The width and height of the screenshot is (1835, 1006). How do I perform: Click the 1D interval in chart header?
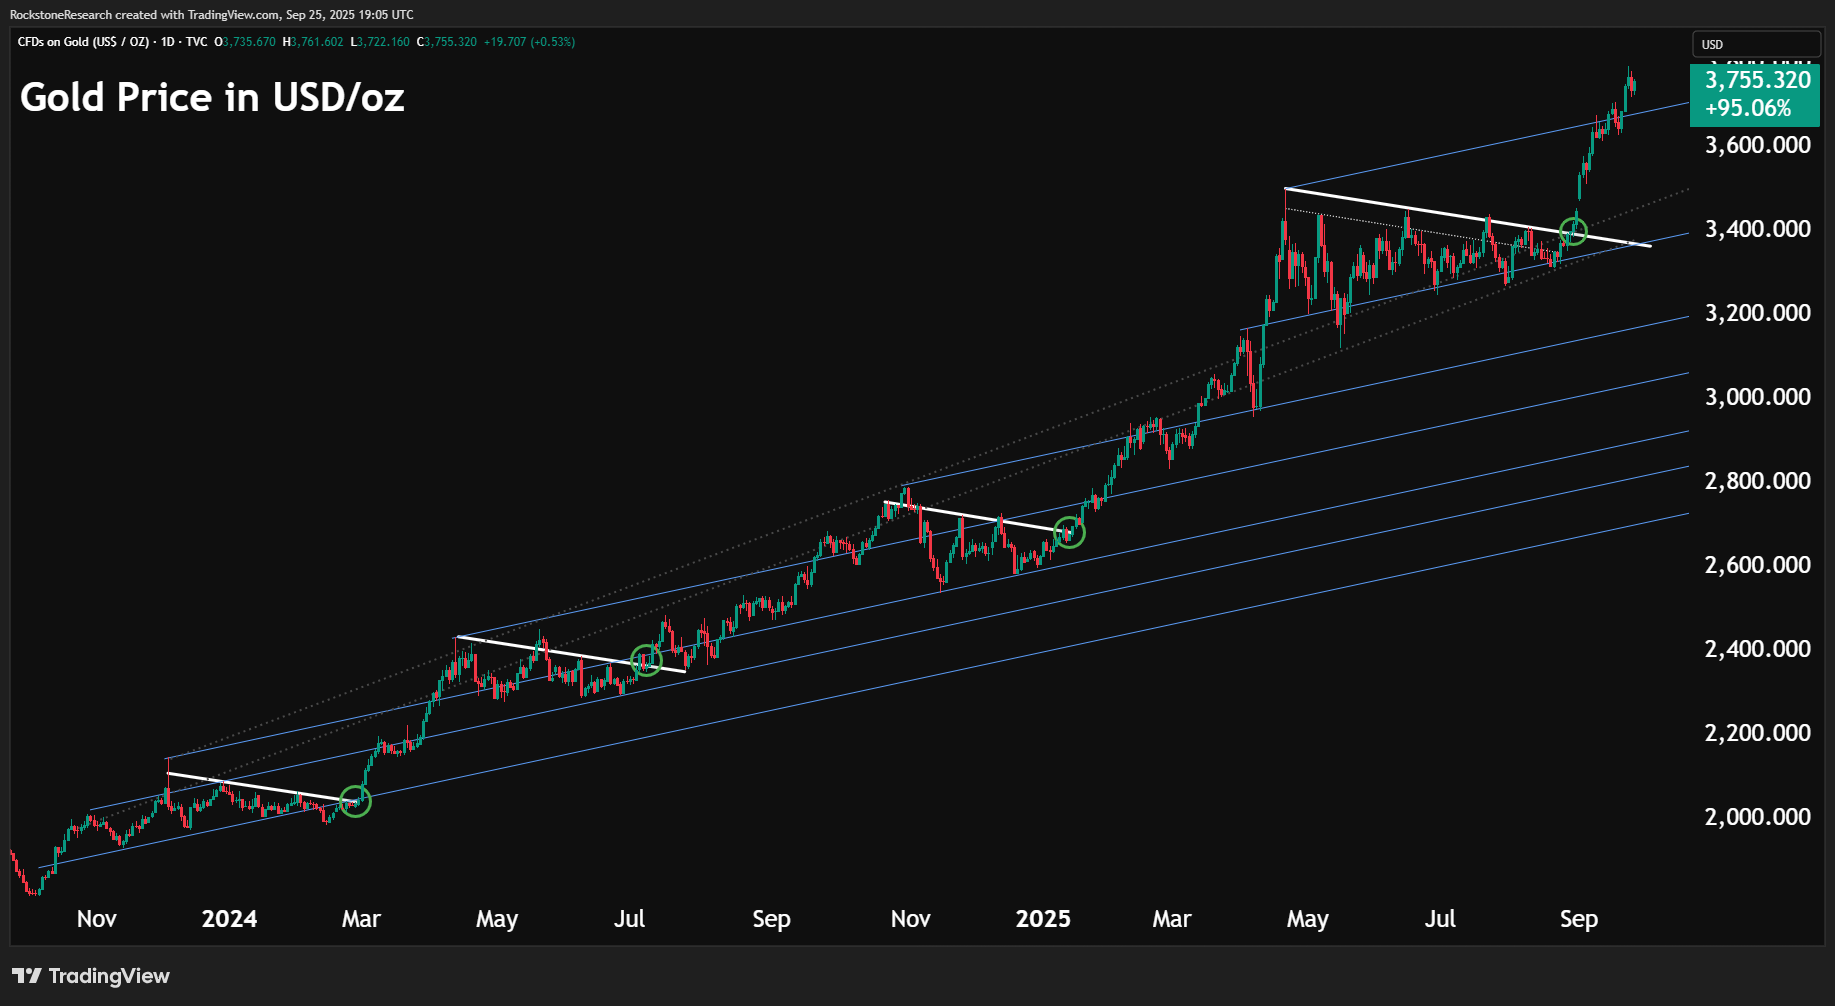[167, 42]
